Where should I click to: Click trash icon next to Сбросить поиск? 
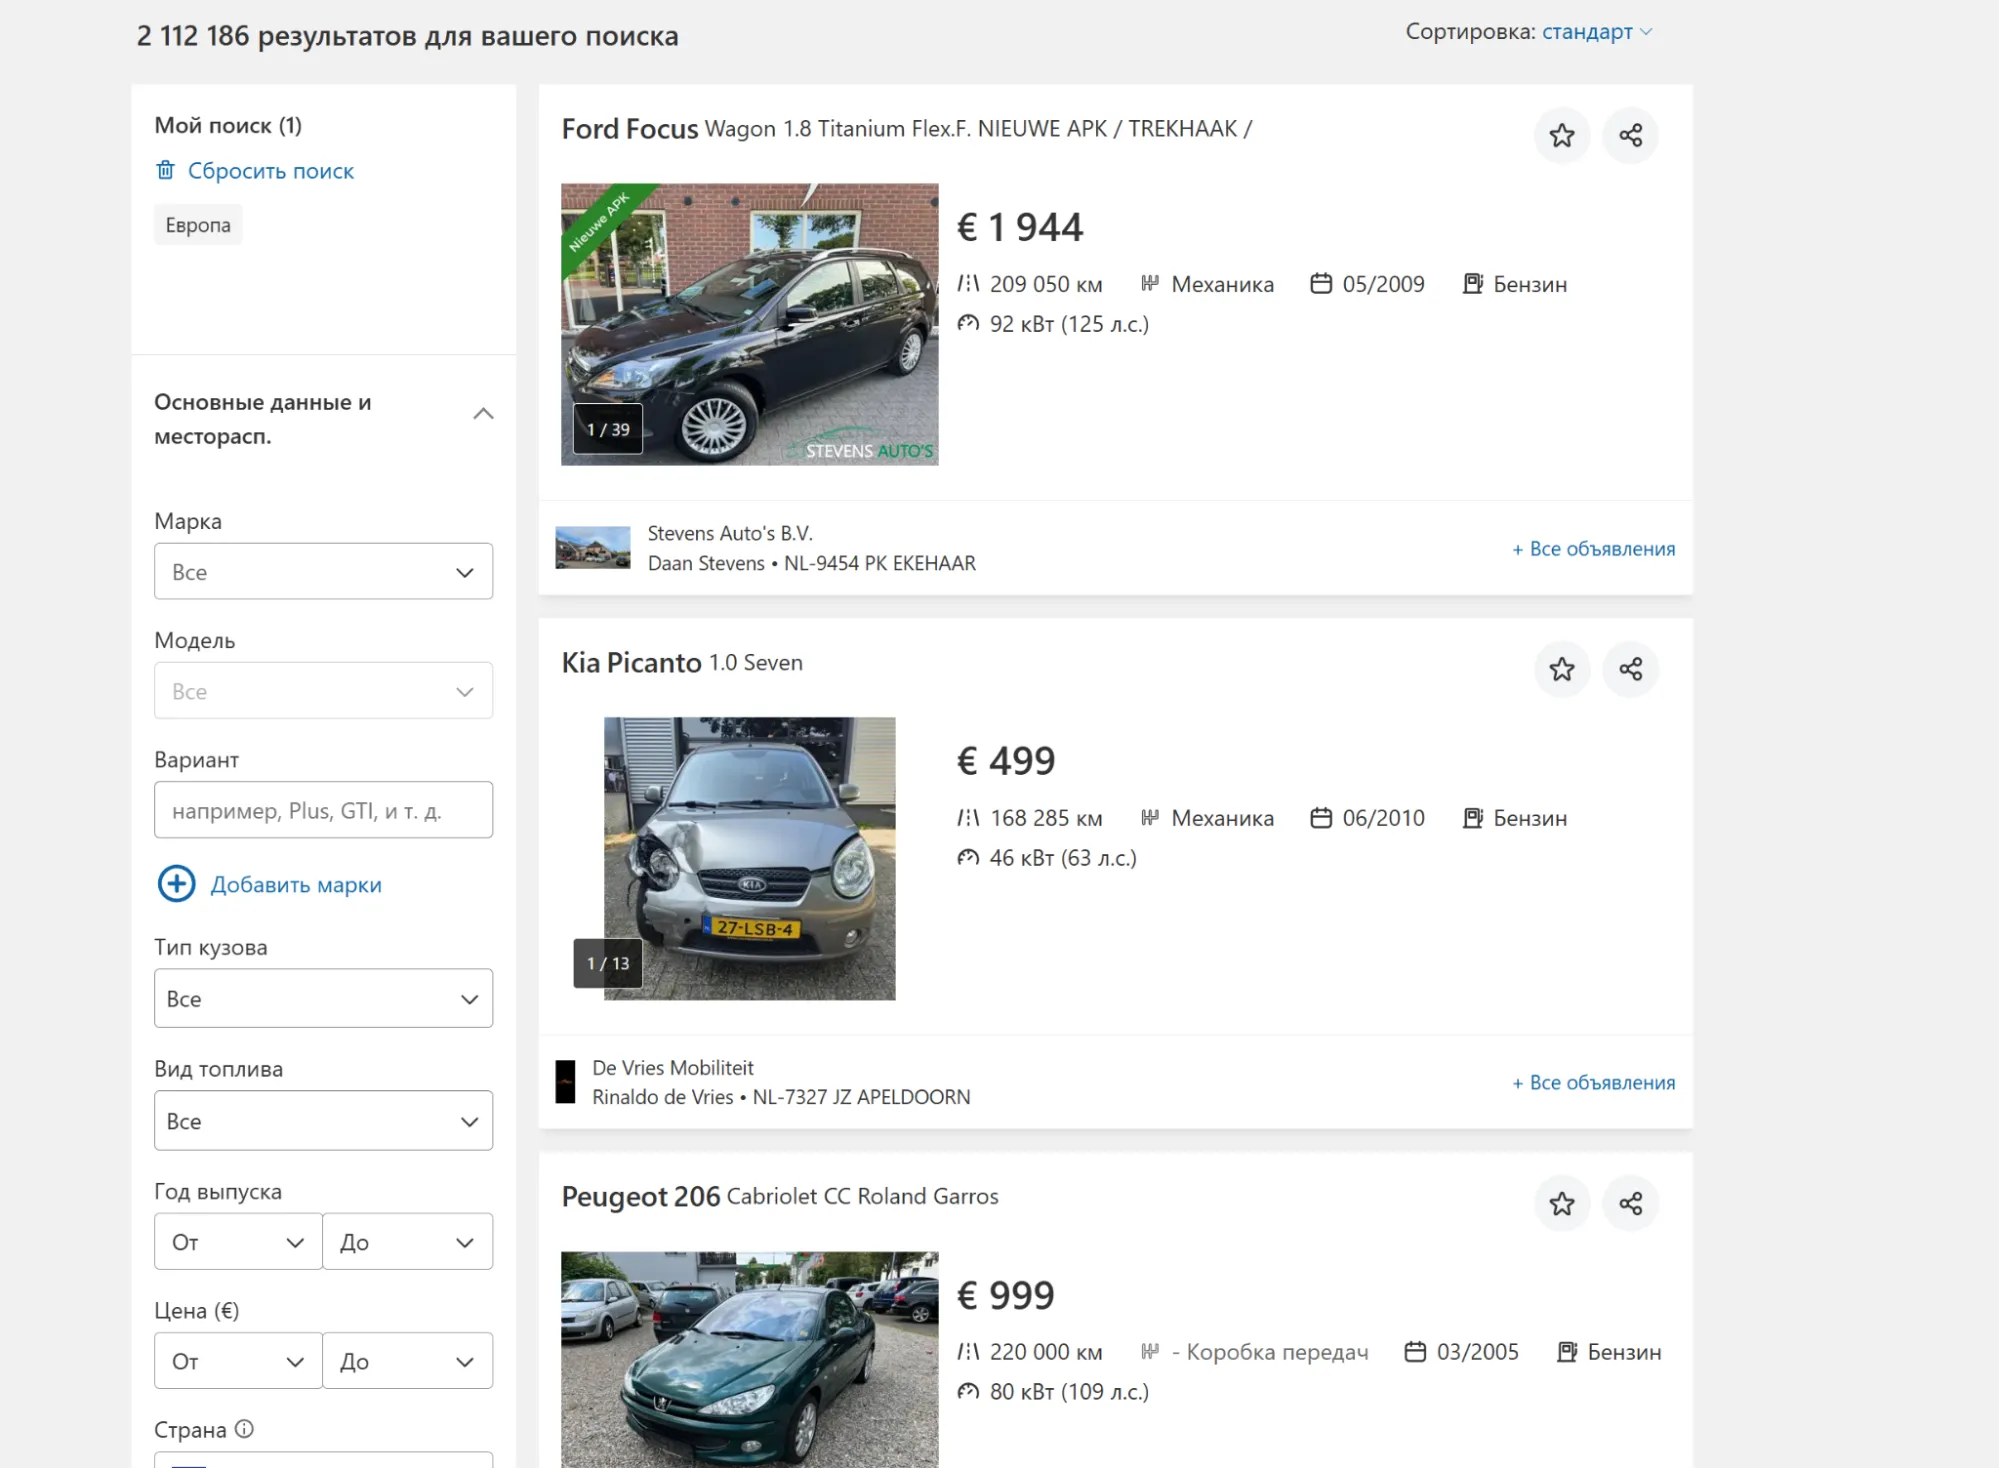click(x=165, y=170)
